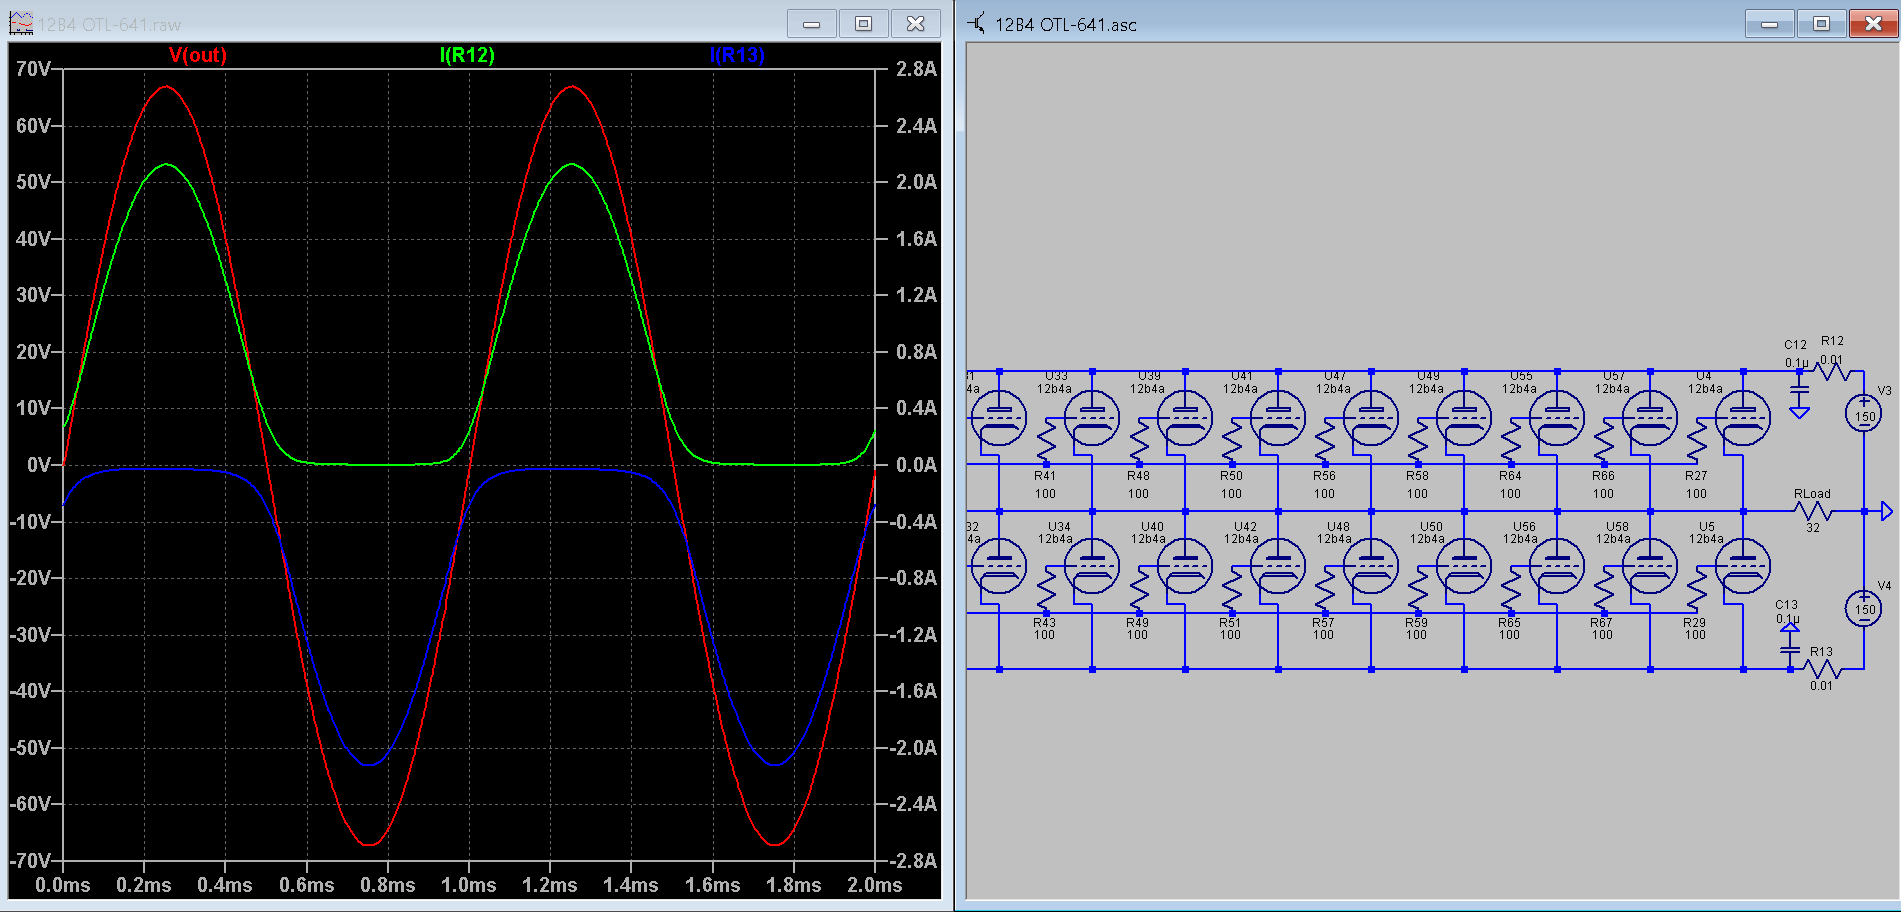The height and width of the screenshot is (912, 1901).
Task: Click the R66 resistor symbol
Action: coord(1604,441)
